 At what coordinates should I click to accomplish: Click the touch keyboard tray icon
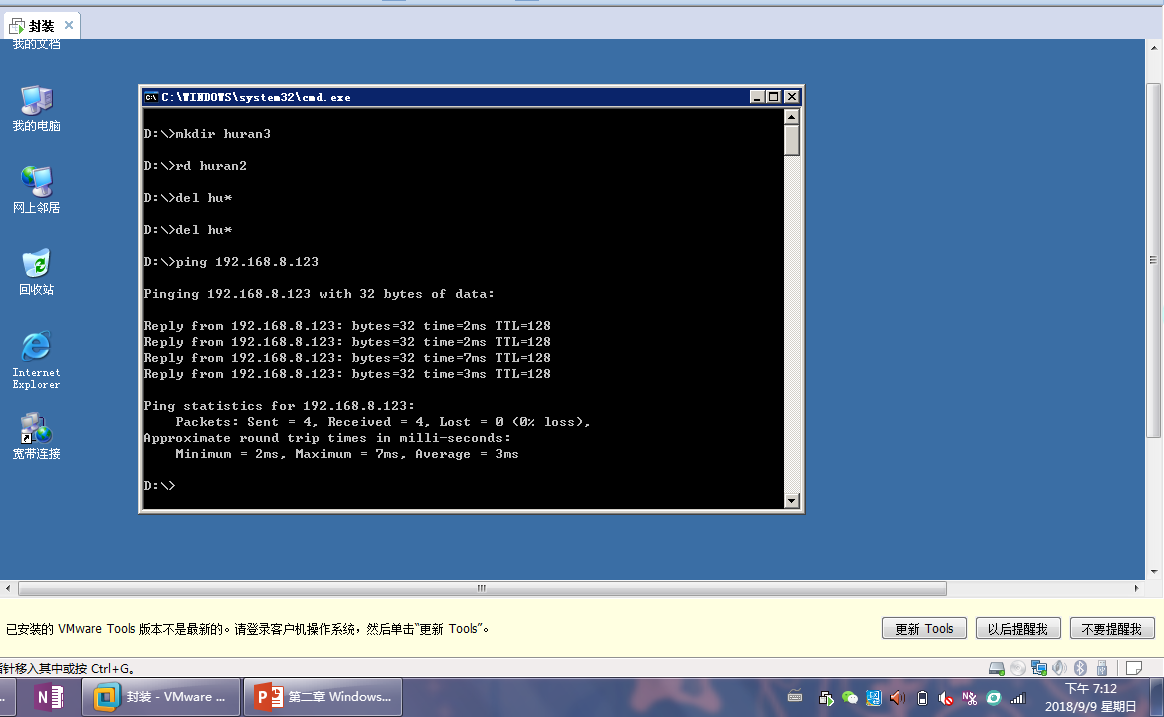pos(795,697)
